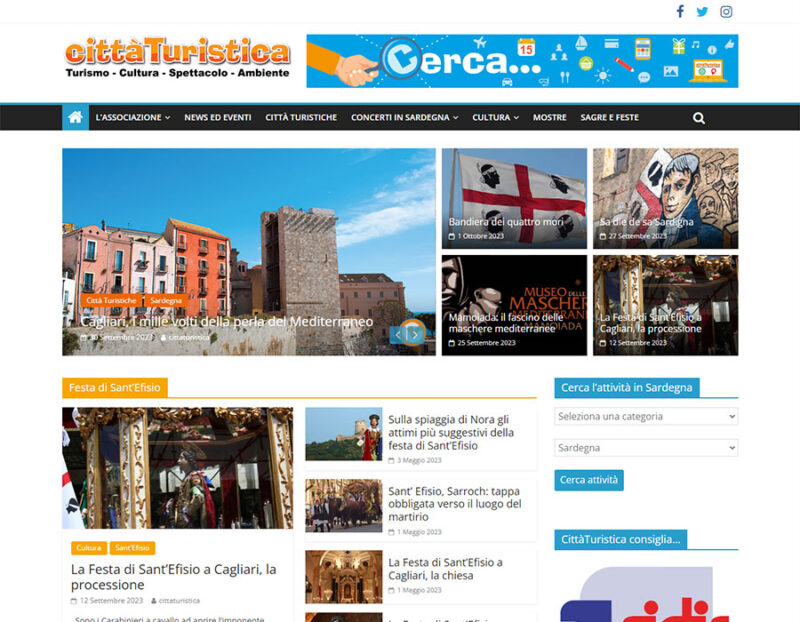Screen dimensions: 800x622
Task: Open the Twitter icon in the header
Action: pyautogui.click(x=704, y=13)
